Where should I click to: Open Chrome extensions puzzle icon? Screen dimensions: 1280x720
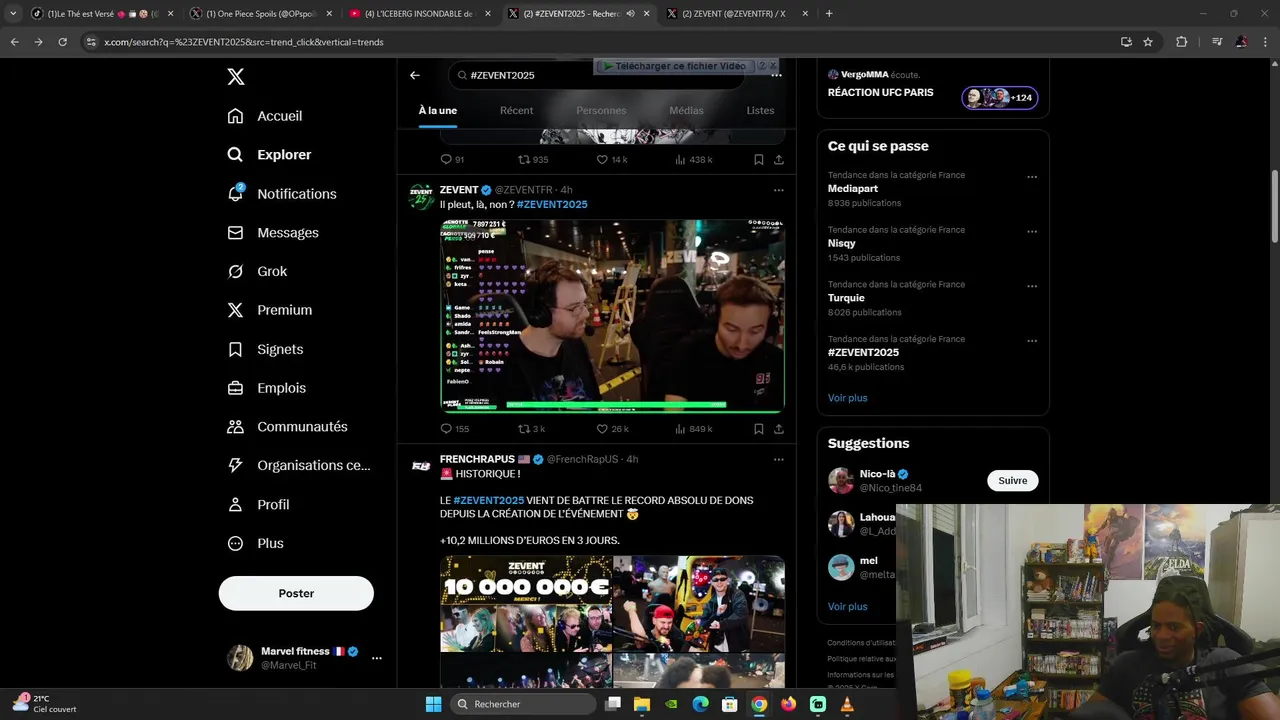(1182, 42)
